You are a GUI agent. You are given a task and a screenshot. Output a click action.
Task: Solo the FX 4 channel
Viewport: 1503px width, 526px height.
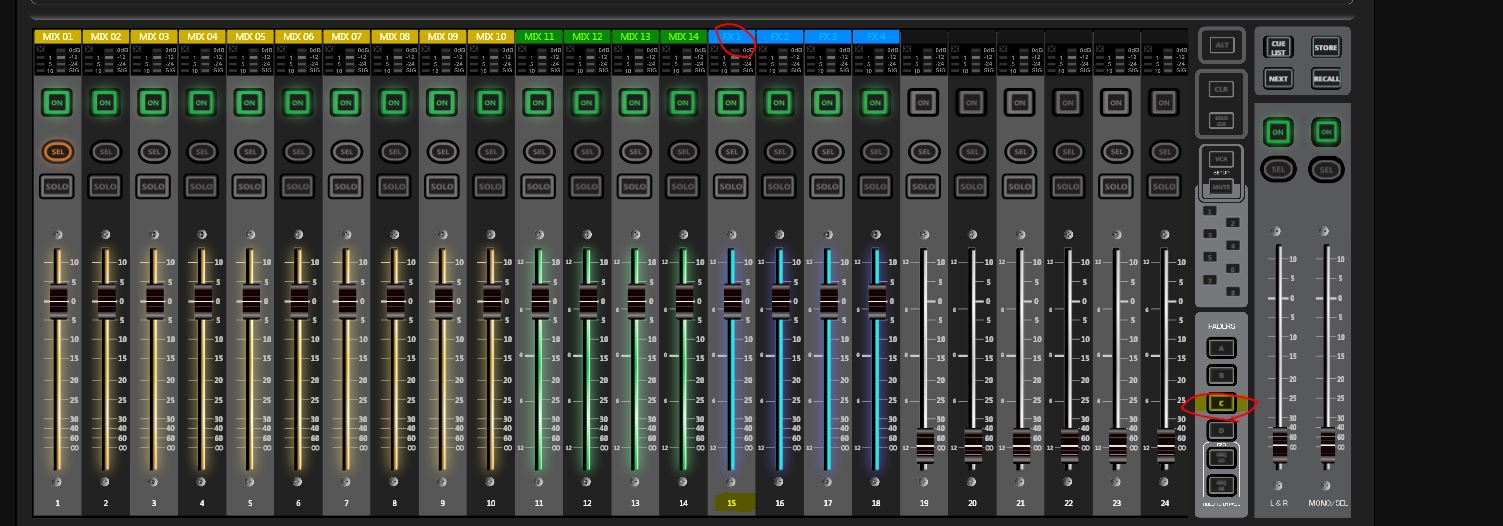[875, 187]
